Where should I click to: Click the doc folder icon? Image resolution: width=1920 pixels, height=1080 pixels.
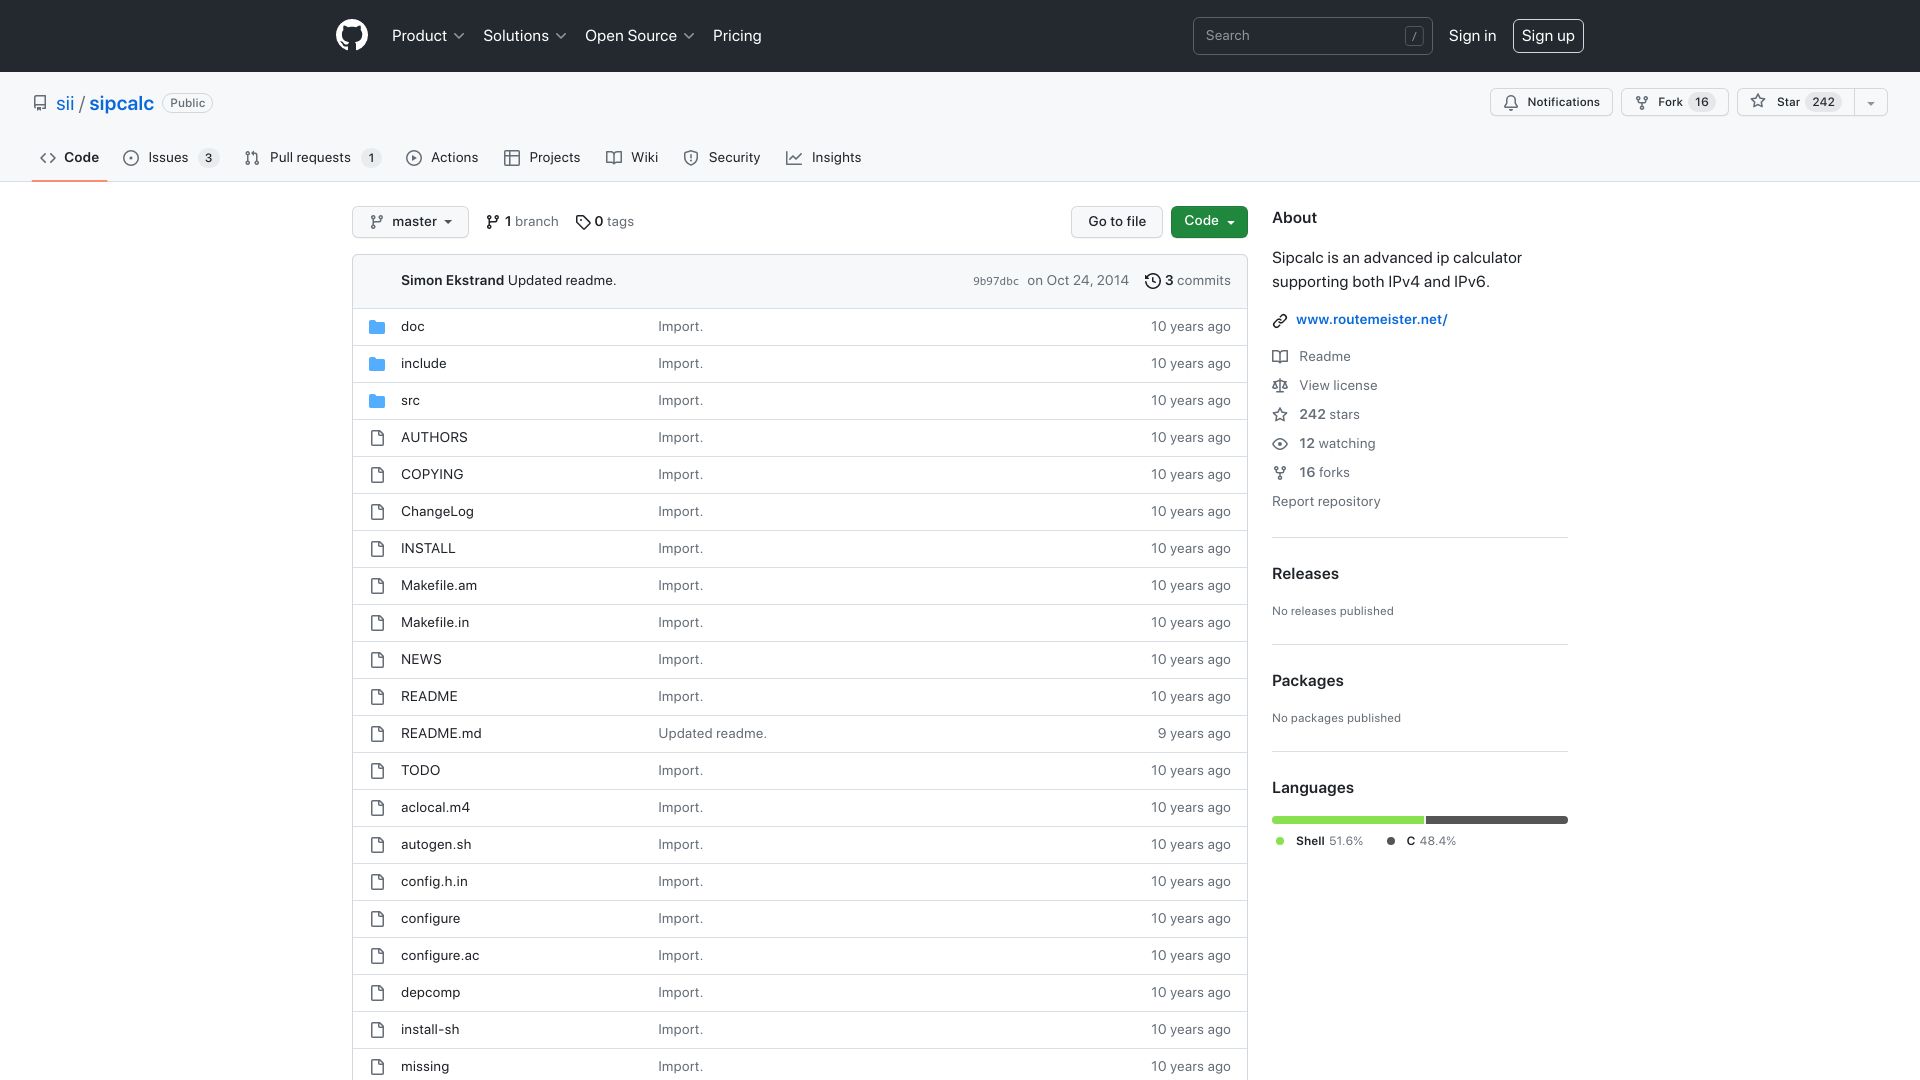(x=377, y=327)
